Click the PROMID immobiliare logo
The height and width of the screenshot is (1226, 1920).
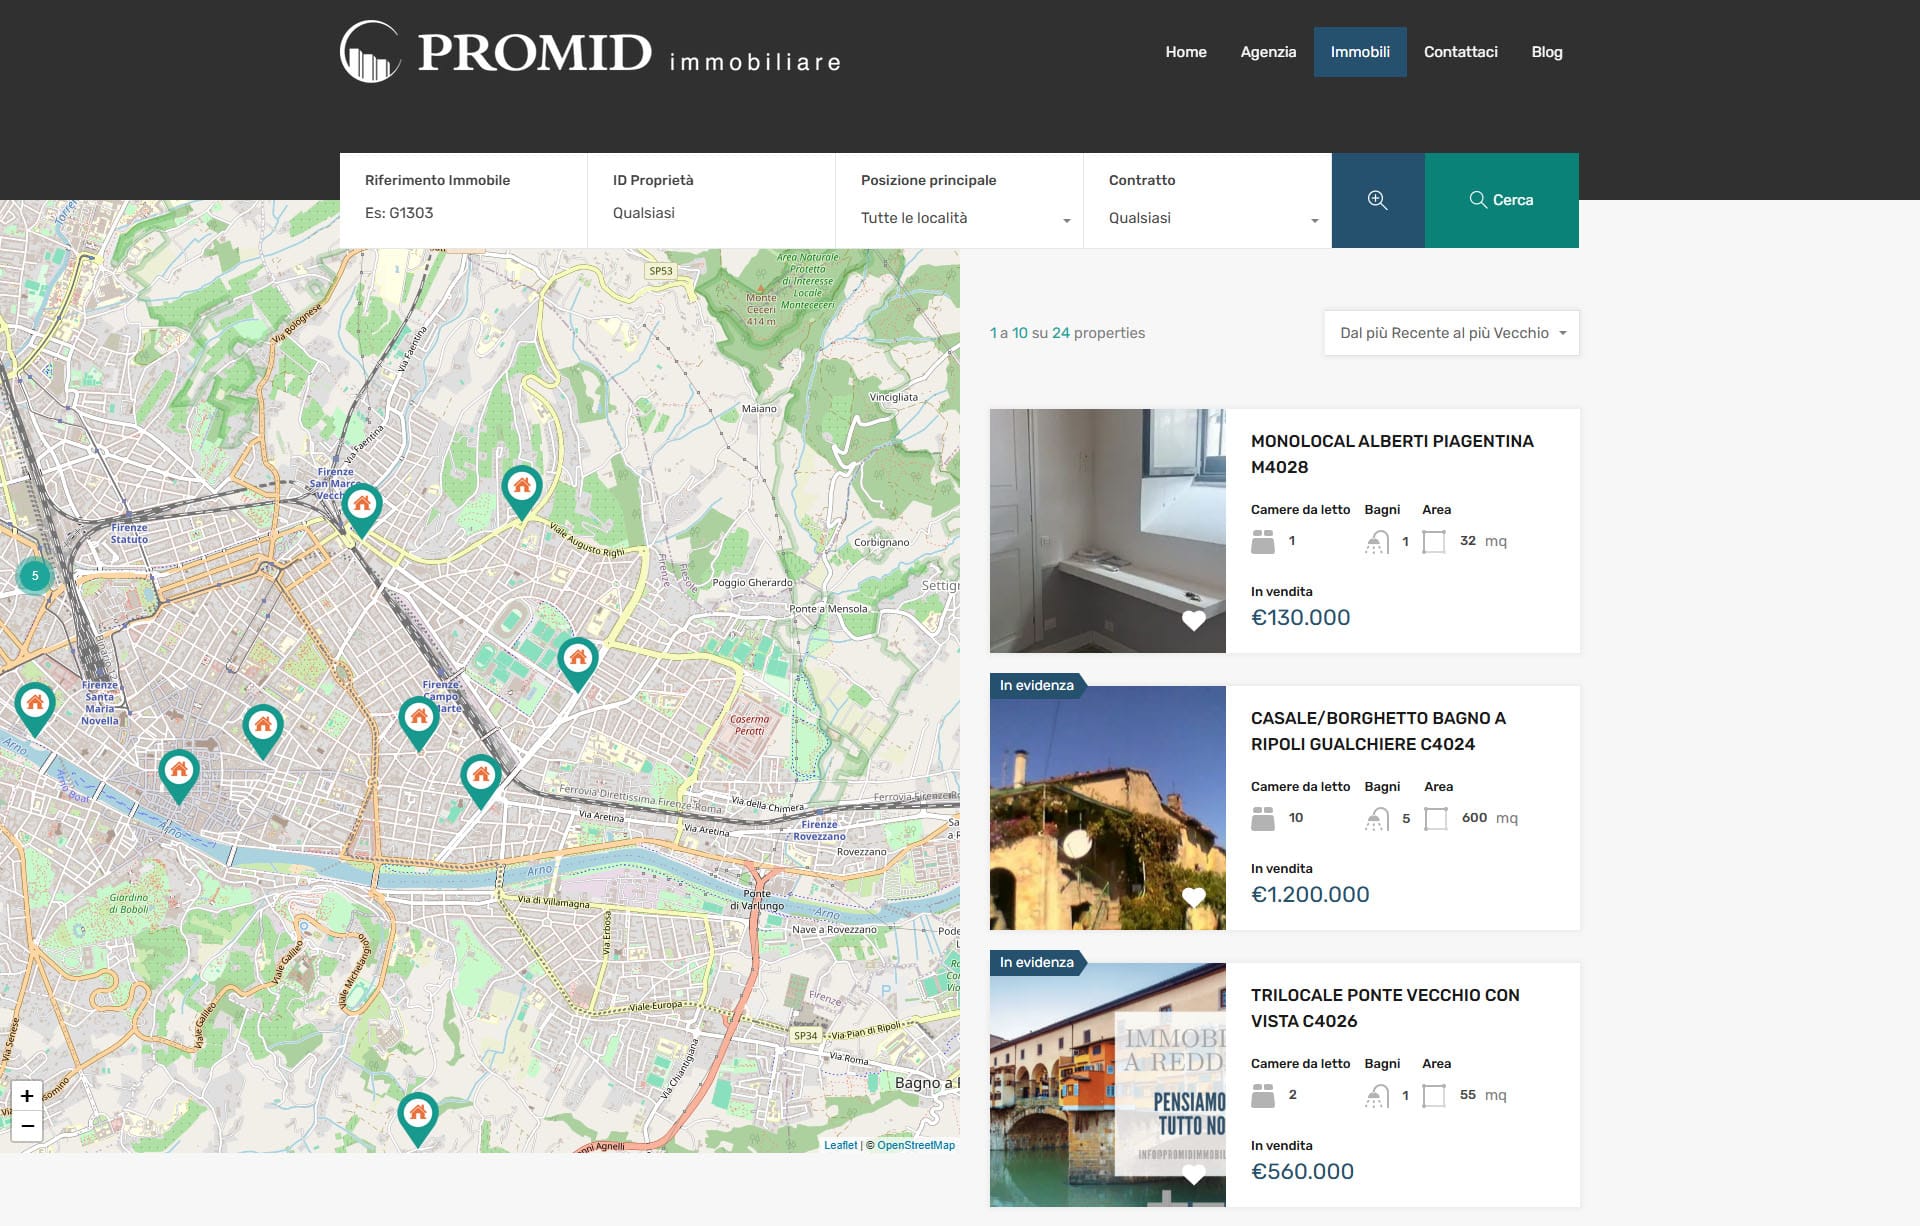pyautogui.click(x=590, y=52)
